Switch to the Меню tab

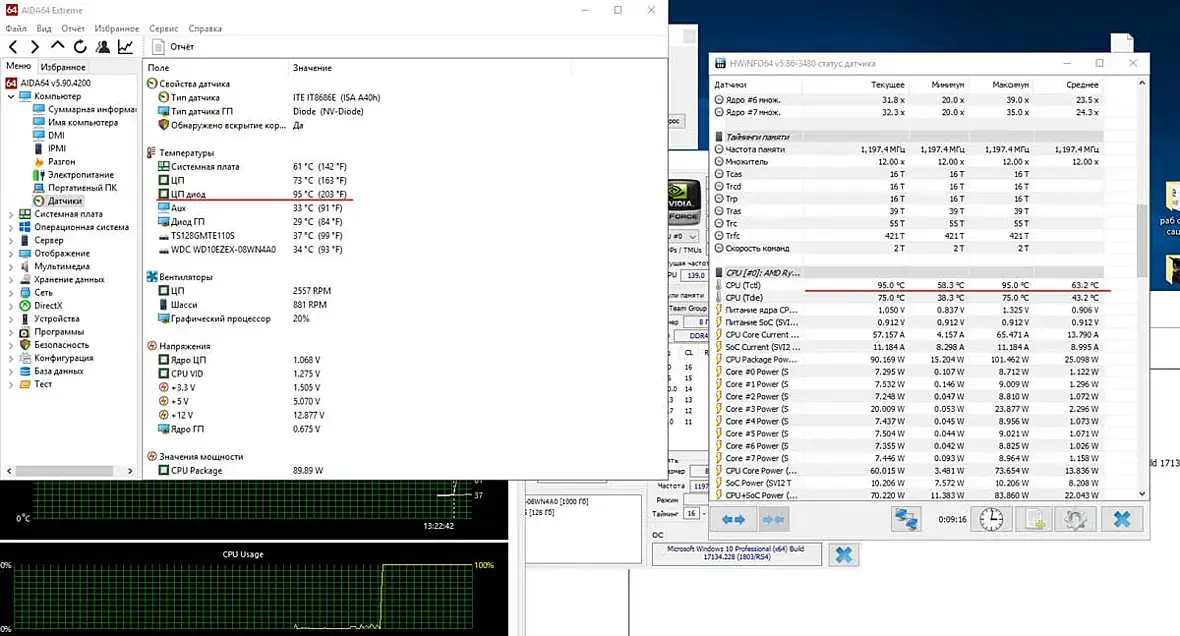pos(19,66)
